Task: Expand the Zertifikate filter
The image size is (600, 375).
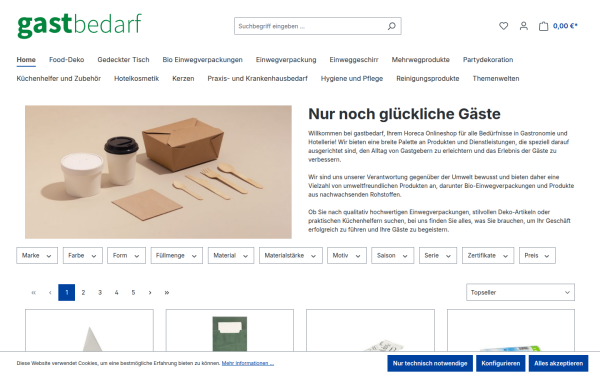Action: tap(488, 255)
